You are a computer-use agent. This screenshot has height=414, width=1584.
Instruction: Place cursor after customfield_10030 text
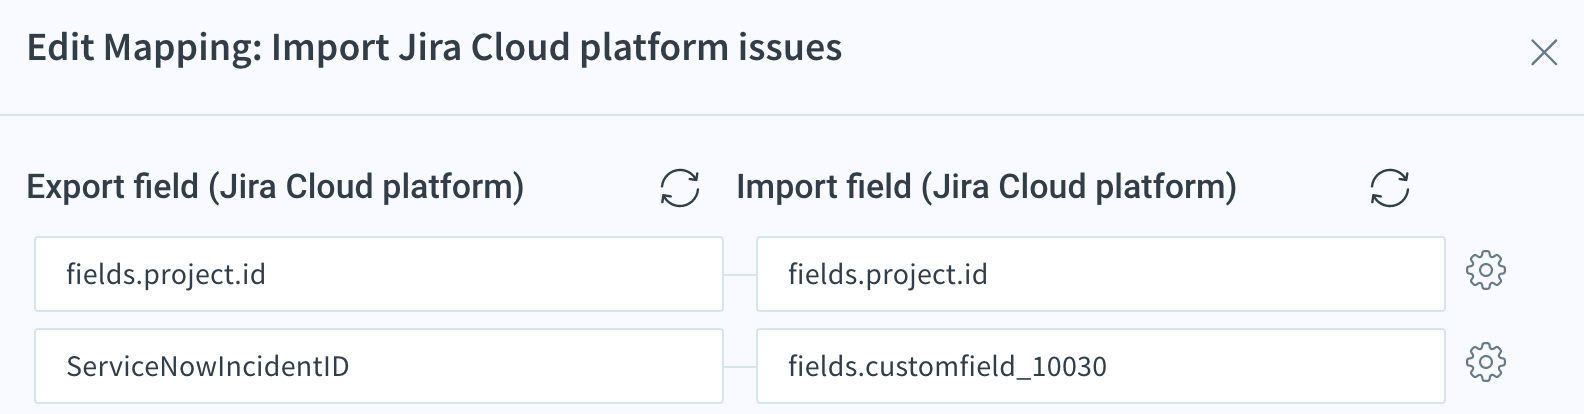pos(1110,366)
